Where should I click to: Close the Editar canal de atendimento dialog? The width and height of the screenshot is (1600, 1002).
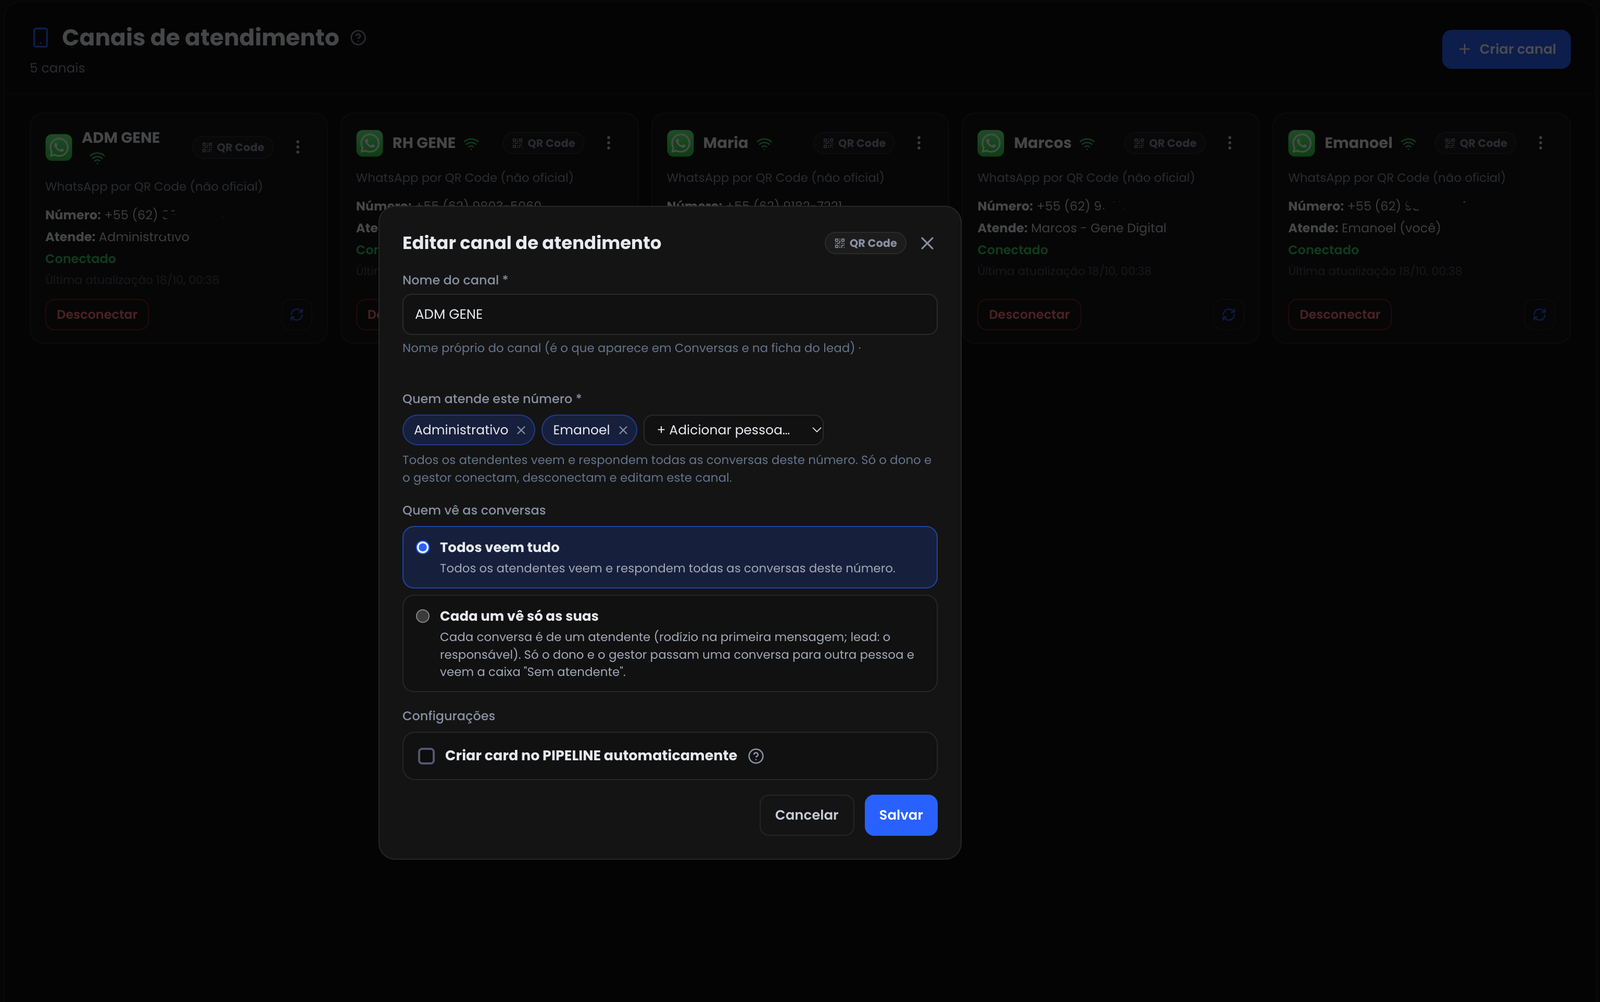927,243
